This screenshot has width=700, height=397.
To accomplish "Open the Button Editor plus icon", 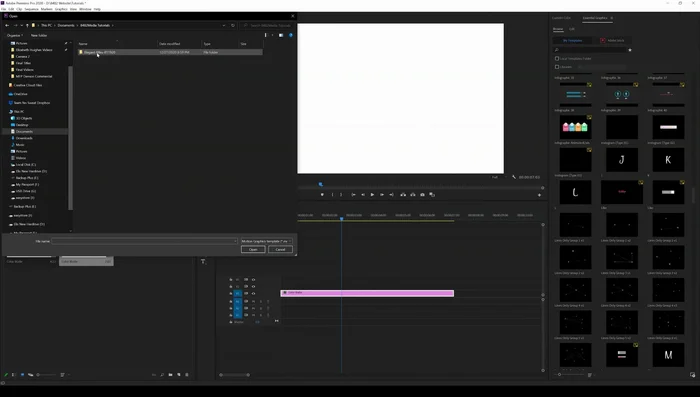I will (539, 195).
